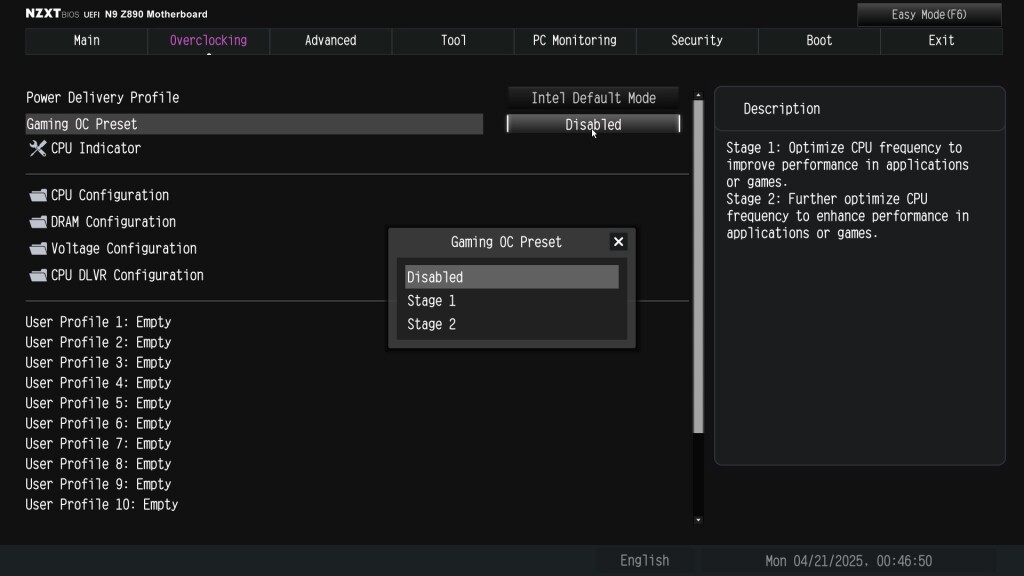Image resolution: width=1024 pixels, height=576 pixels.
Task: Select User Profile 6: Empty
Action: 98,423
